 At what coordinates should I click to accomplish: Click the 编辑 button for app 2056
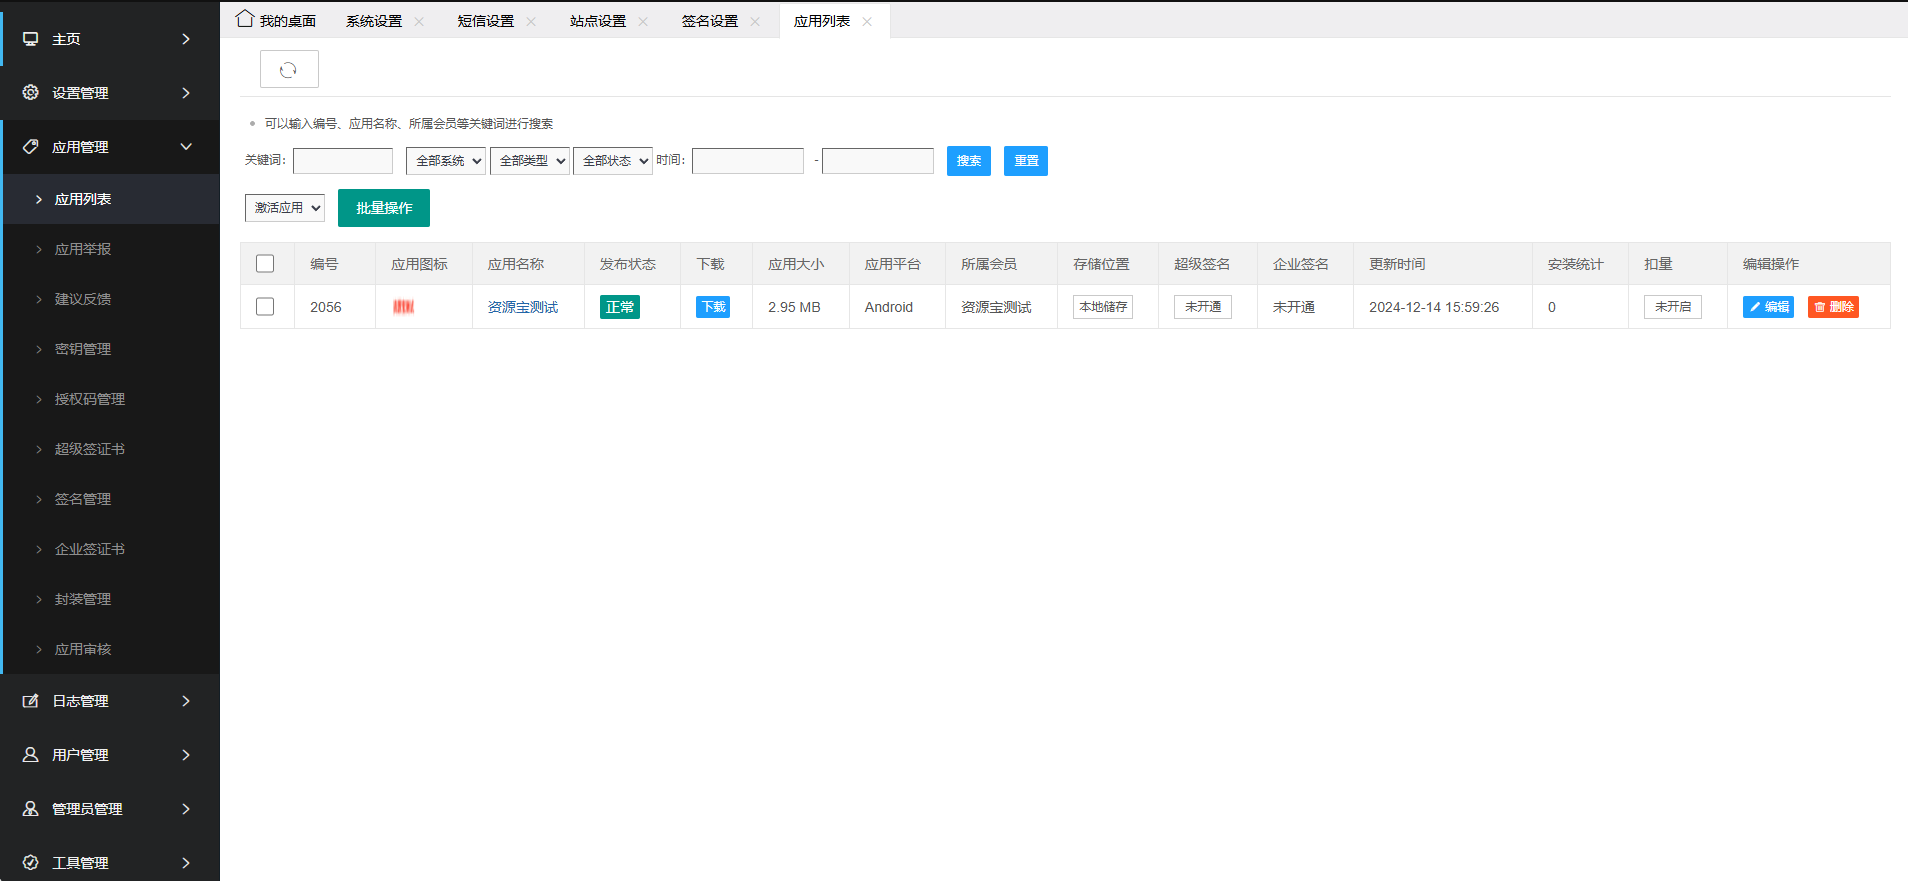[x=1768, y=307]
